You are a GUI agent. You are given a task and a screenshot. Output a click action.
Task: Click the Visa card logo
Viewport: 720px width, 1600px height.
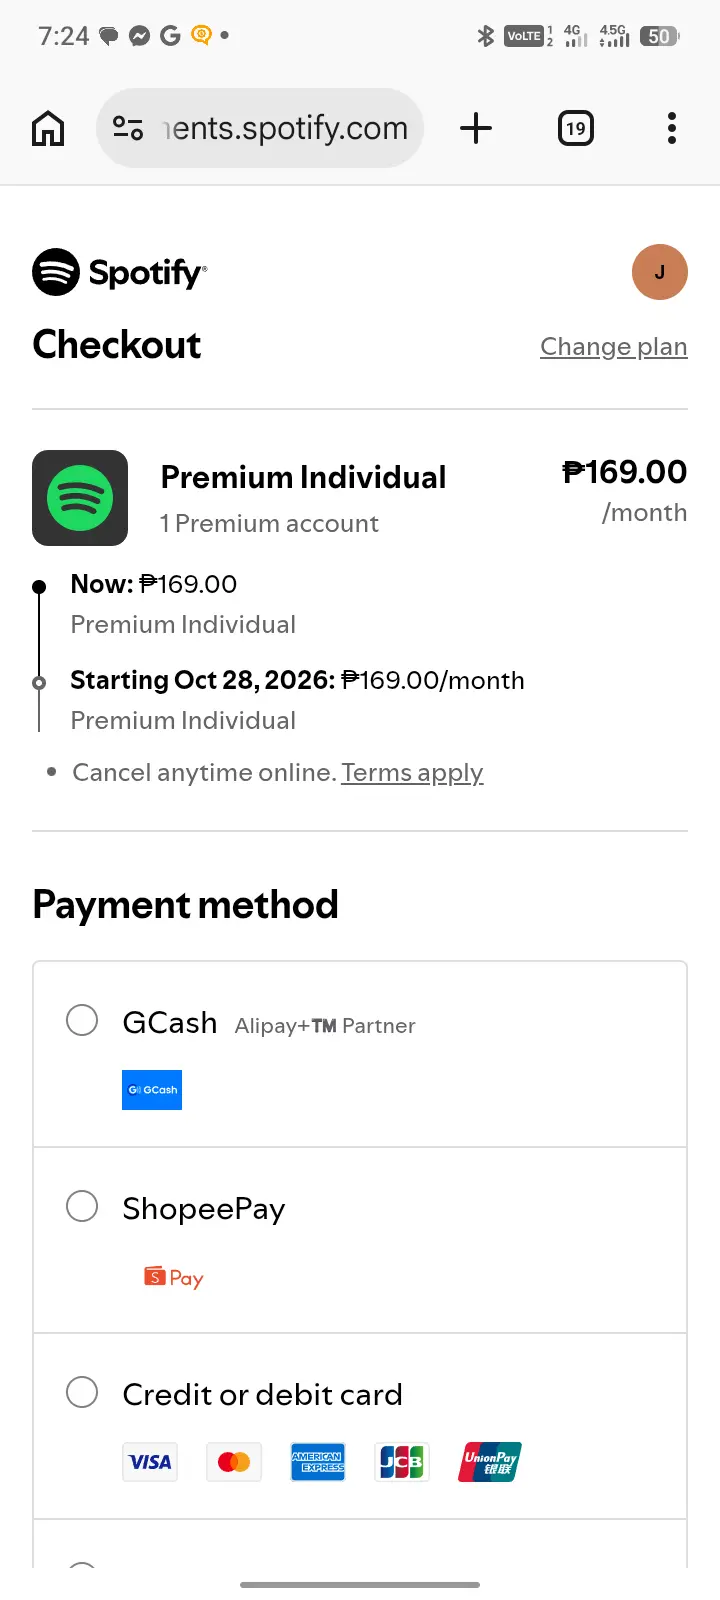[x=150, y=1462]
